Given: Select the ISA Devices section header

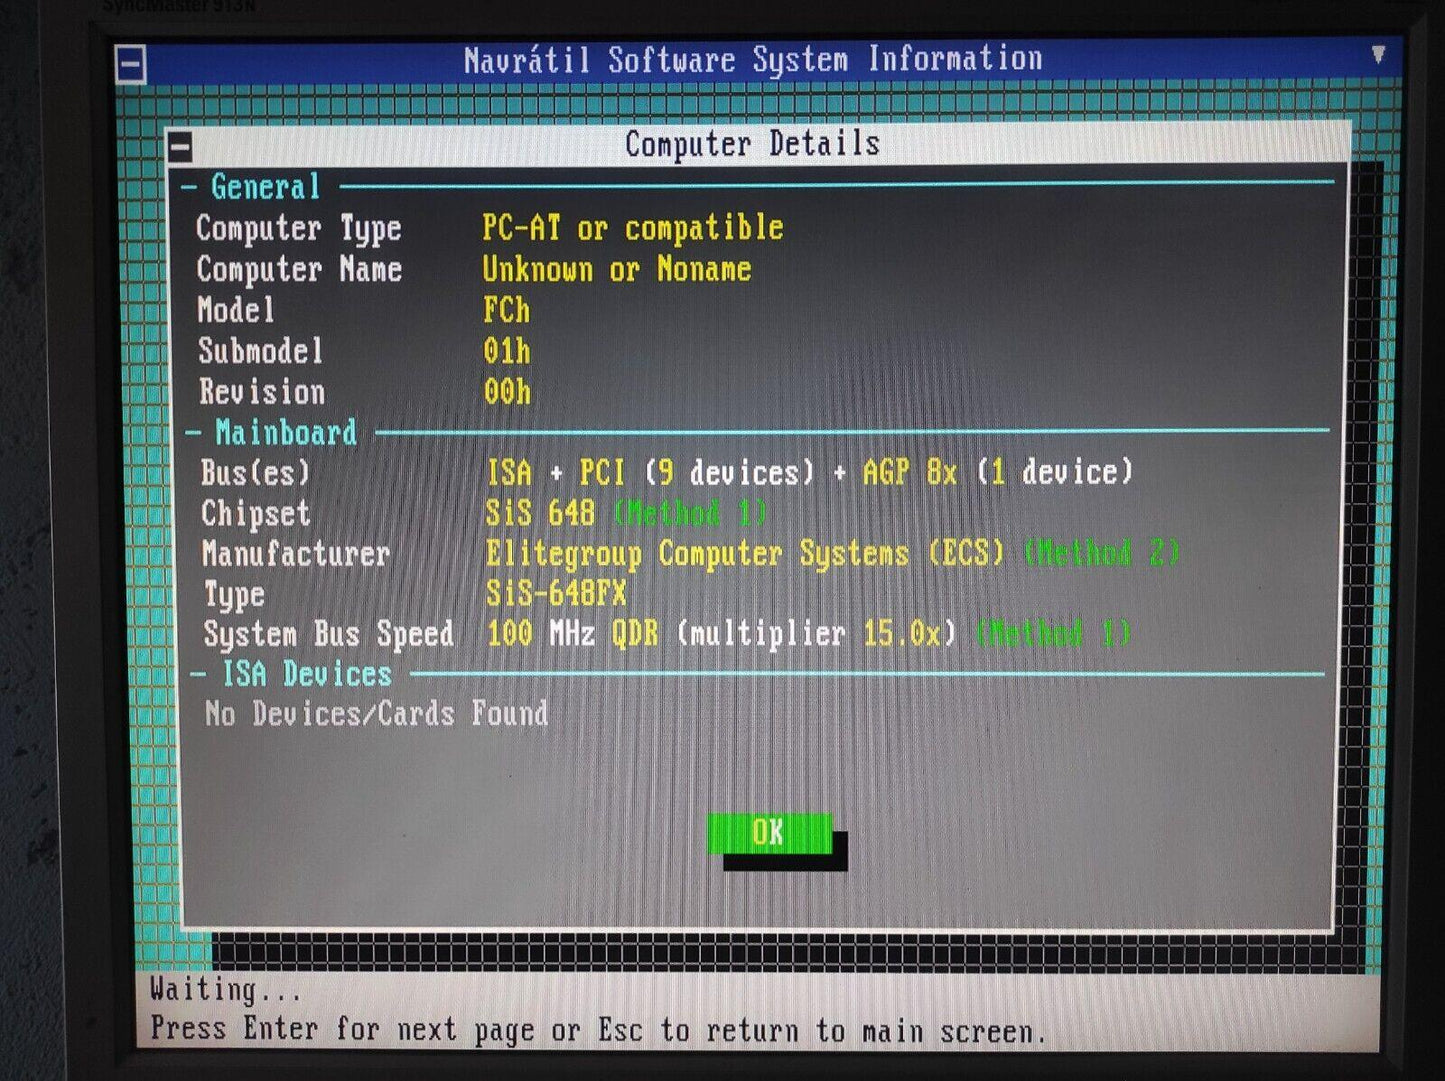Looking at the screenshot, I should 306,674.
